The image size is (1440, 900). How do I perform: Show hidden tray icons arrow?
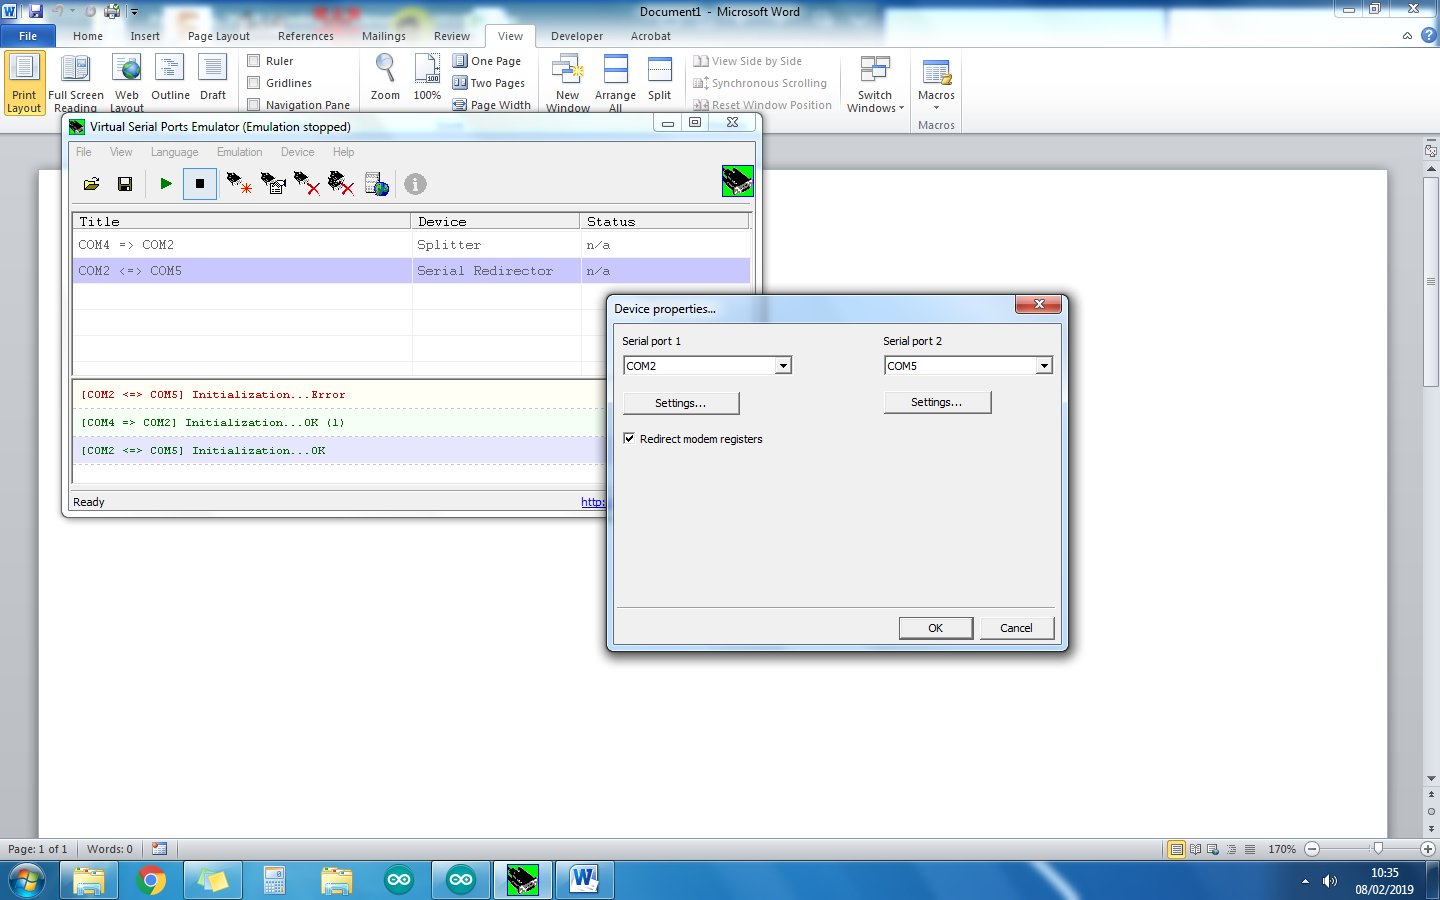[x=1305, y=881]
